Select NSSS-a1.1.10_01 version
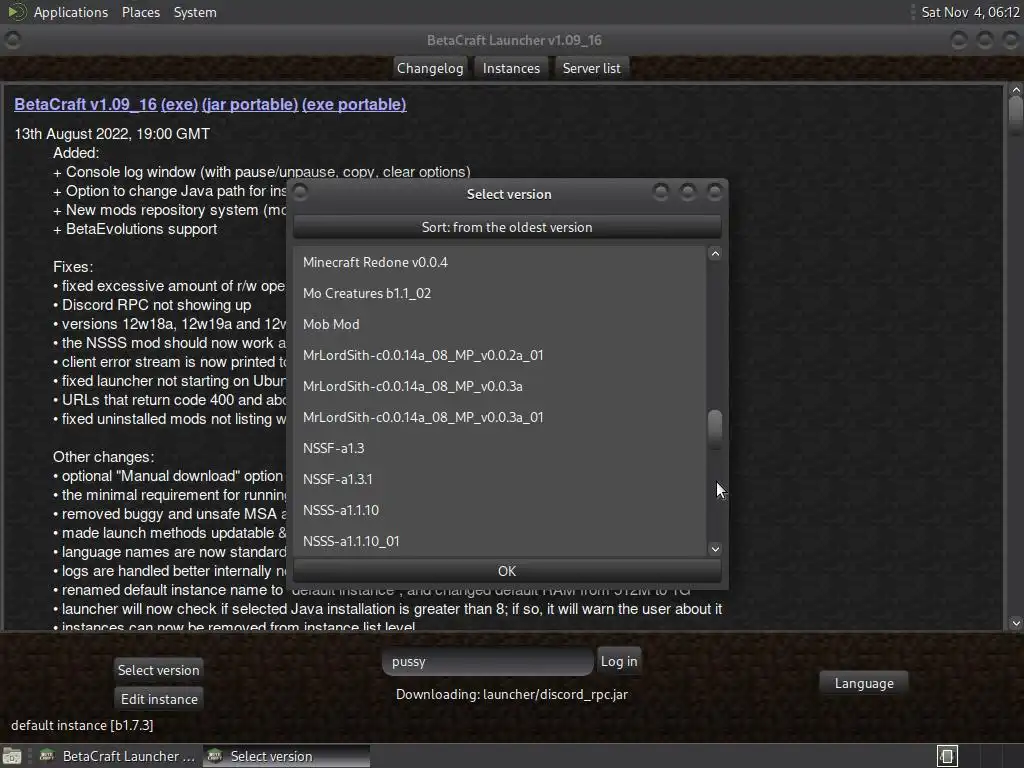The width and height of the screenshot is (1024, 768). coord(500,541)
